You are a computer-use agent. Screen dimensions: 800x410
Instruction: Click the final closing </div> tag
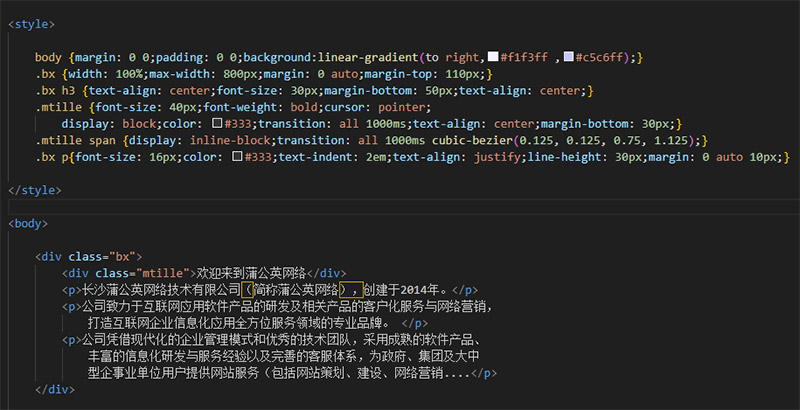point(55,389)
